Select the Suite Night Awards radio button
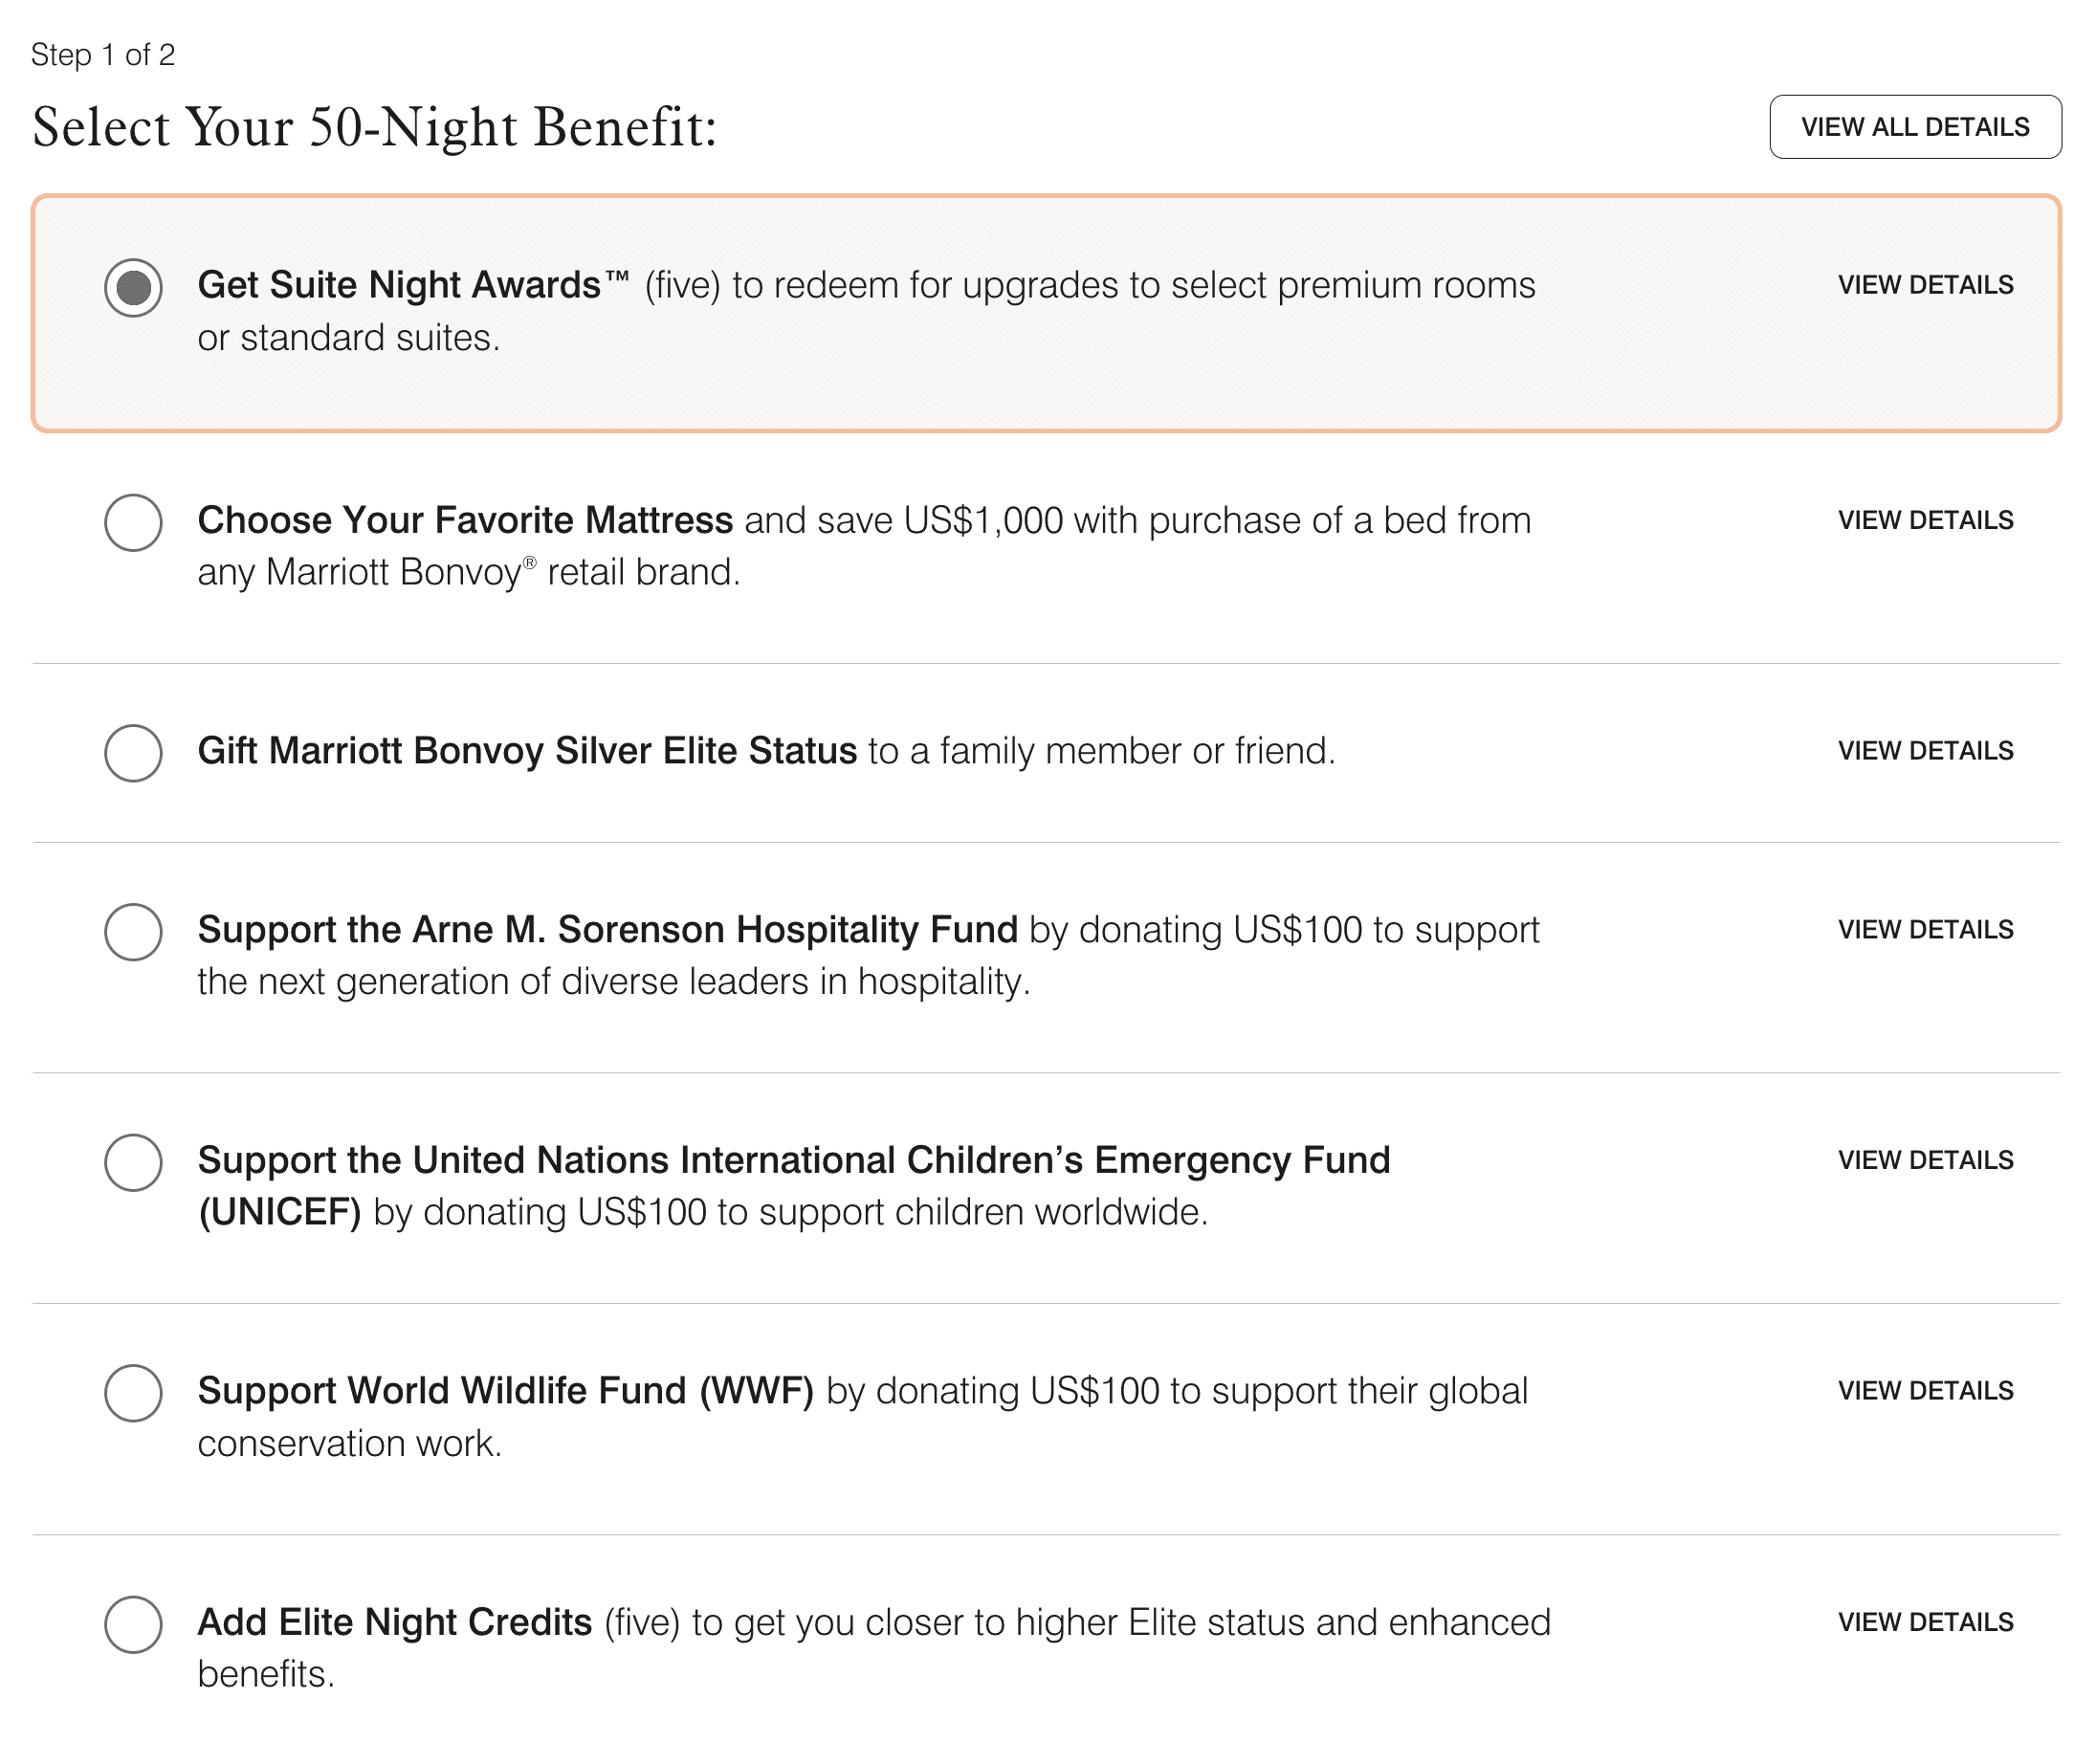The width and height of the screenshot is (2074, 1764). click(x=133, y=288)
